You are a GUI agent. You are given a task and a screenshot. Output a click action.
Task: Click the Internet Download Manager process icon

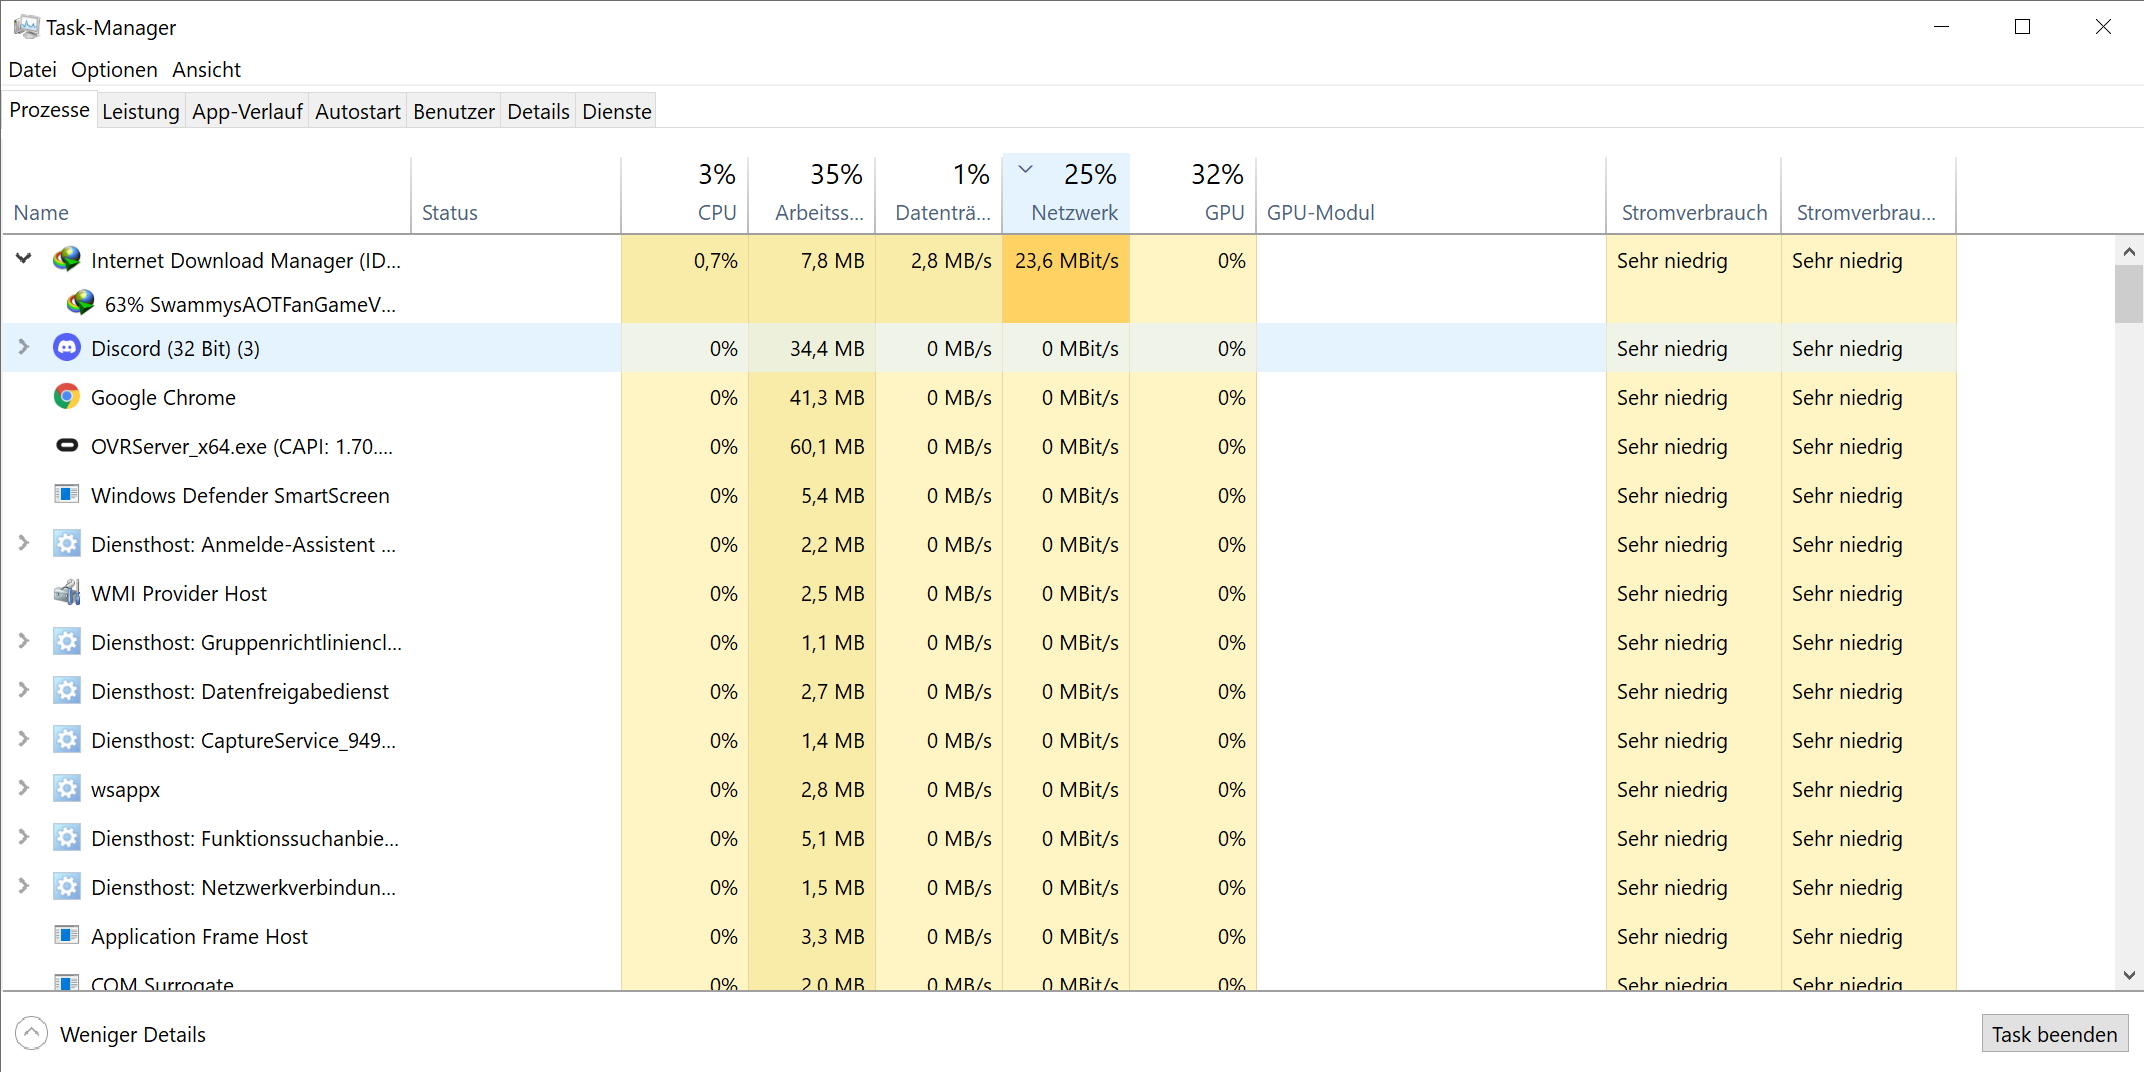(x=67, y=260)
